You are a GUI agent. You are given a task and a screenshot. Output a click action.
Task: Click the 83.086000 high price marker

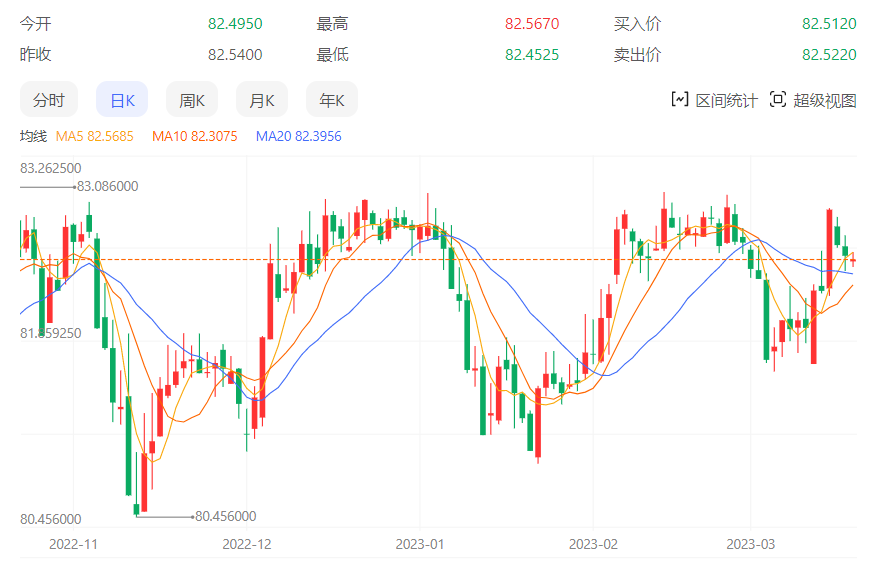coord(108,186)
